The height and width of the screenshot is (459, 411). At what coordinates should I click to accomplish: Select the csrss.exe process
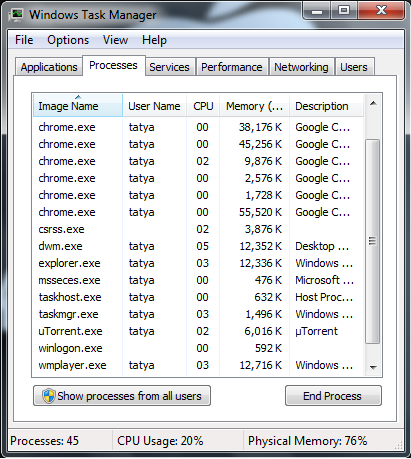[198, 229]
